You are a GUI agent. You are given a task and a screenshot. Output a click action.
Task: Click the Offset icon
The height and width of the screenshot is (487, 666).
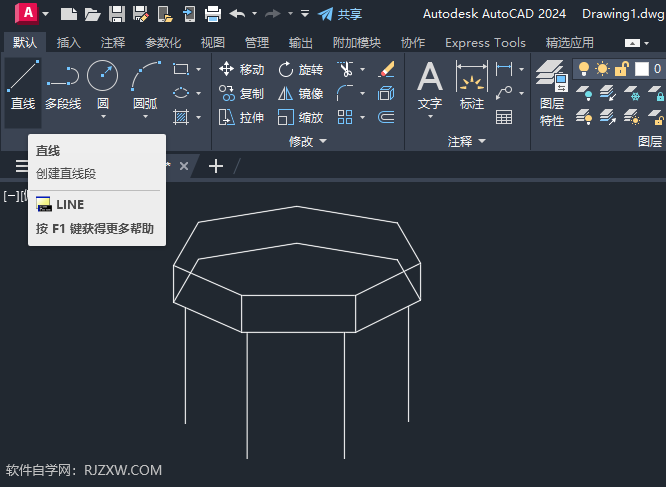pos(386,117)
